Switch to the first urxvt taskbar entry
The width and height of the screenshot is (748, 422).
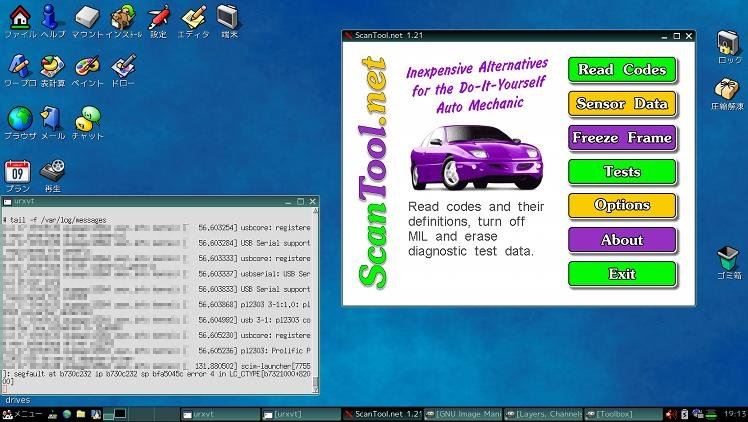[x=220, y=414]
